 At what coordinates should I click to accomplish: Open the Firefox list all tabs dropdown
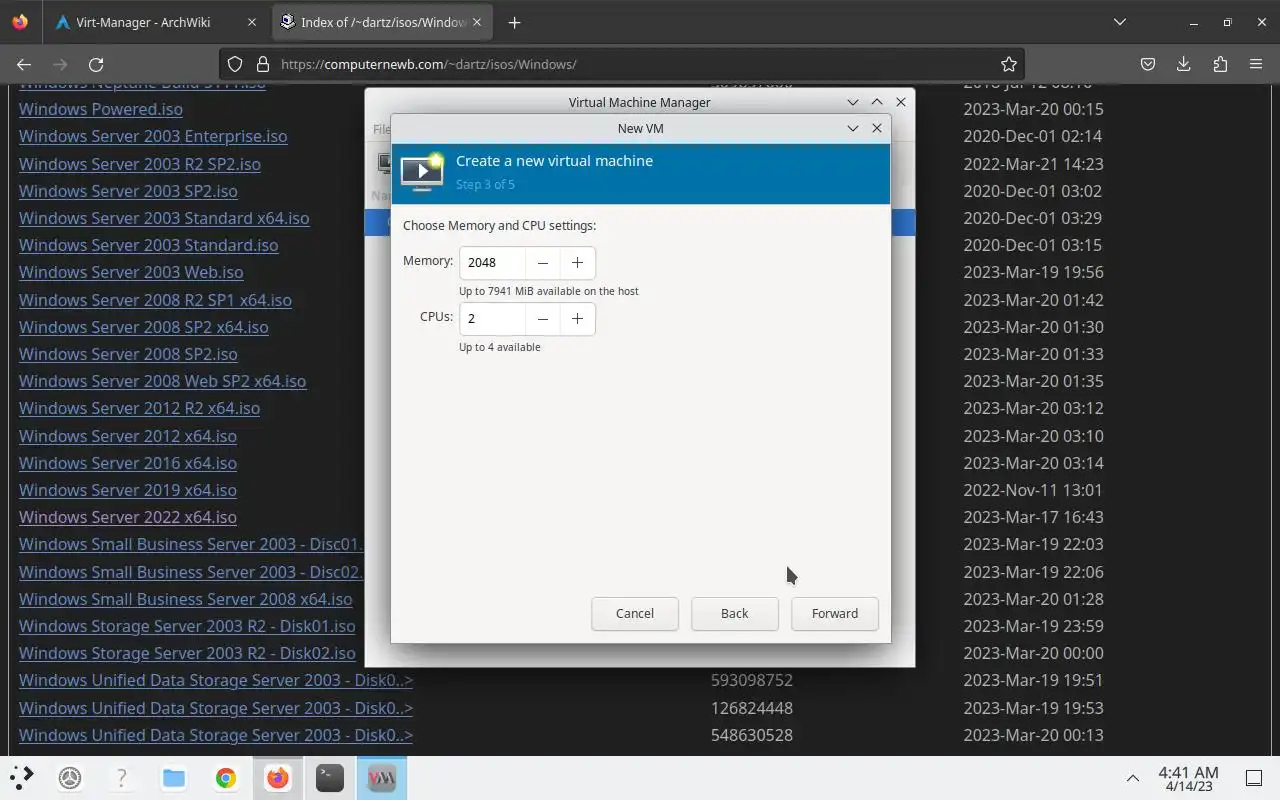(x=1120, y=22)
